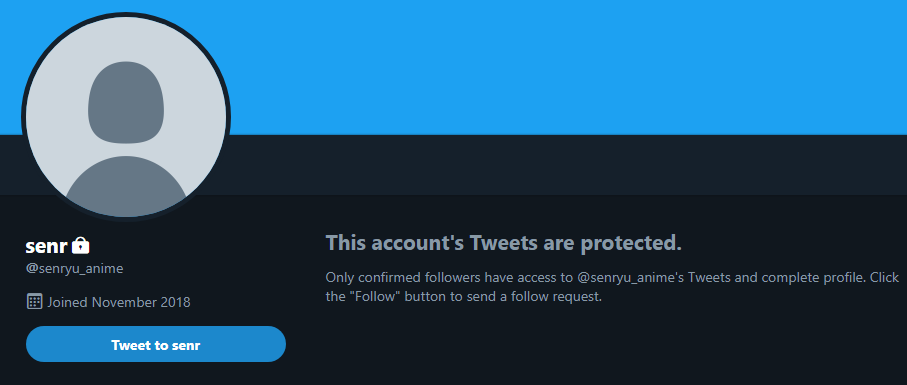Screen dimensions: 907x385
Task: Click the "November 2018" join date
Action: (x=141, y=302)
